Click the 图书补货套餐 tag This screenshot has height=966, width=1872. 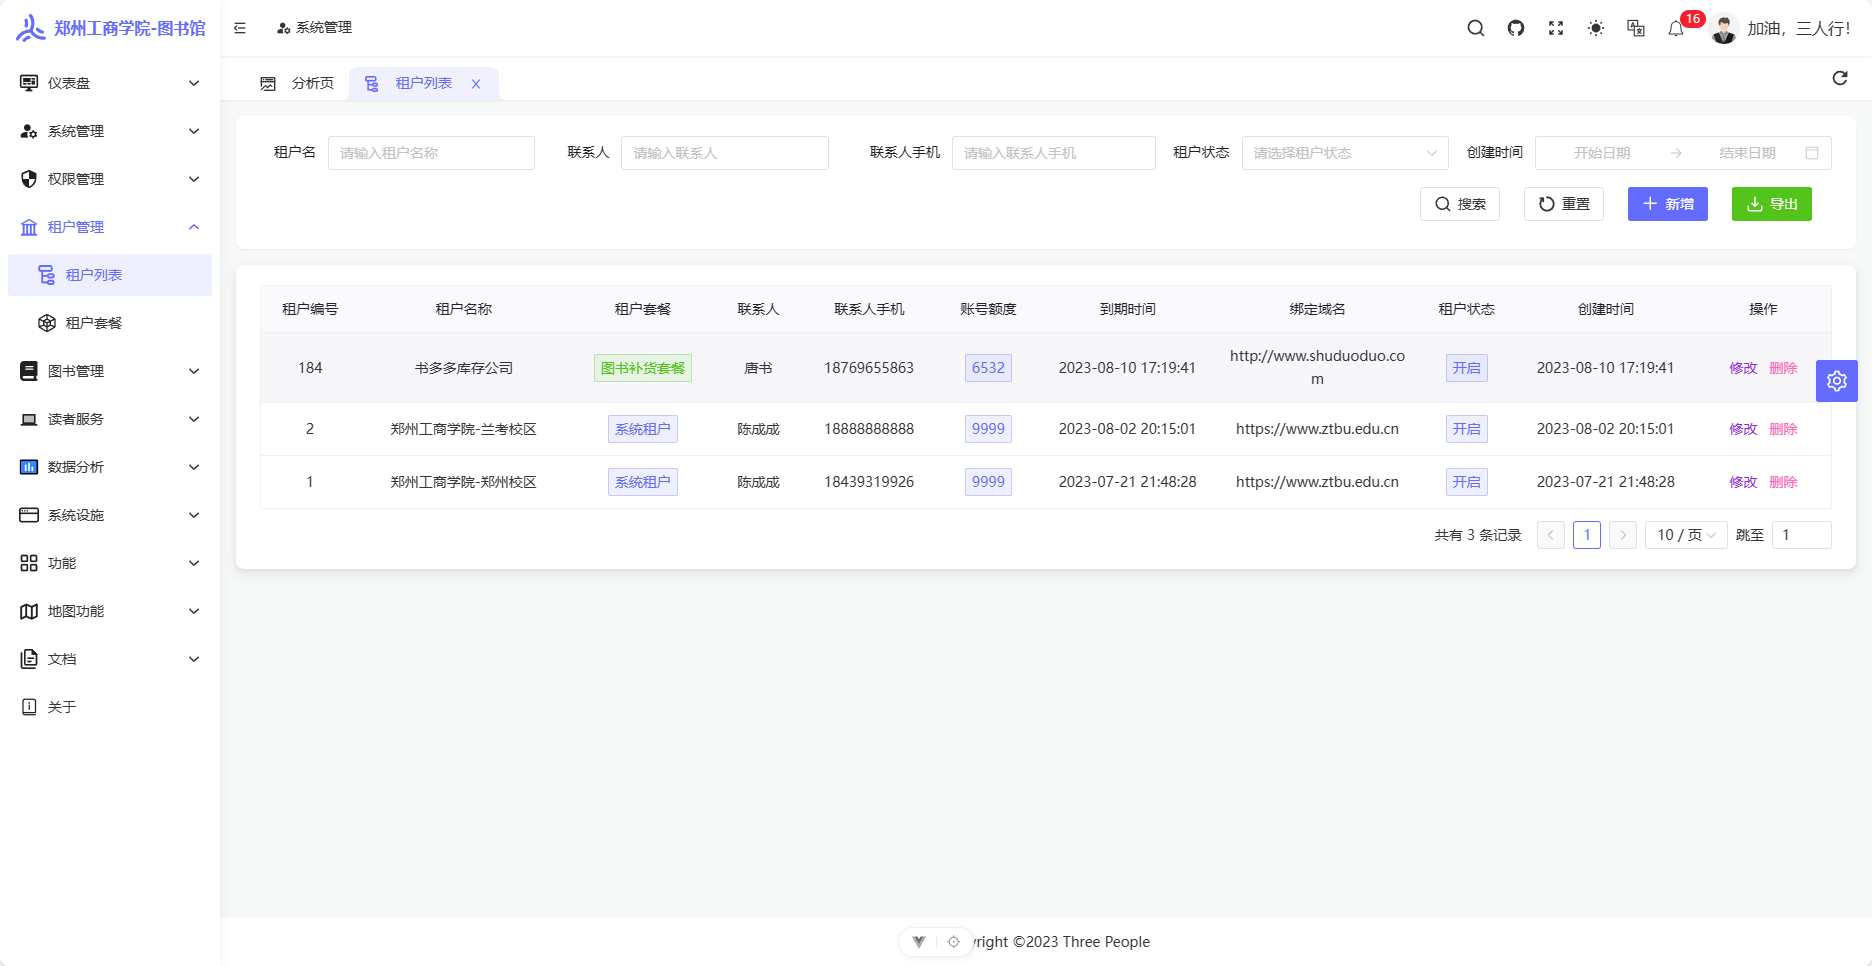tap(643, 368)
